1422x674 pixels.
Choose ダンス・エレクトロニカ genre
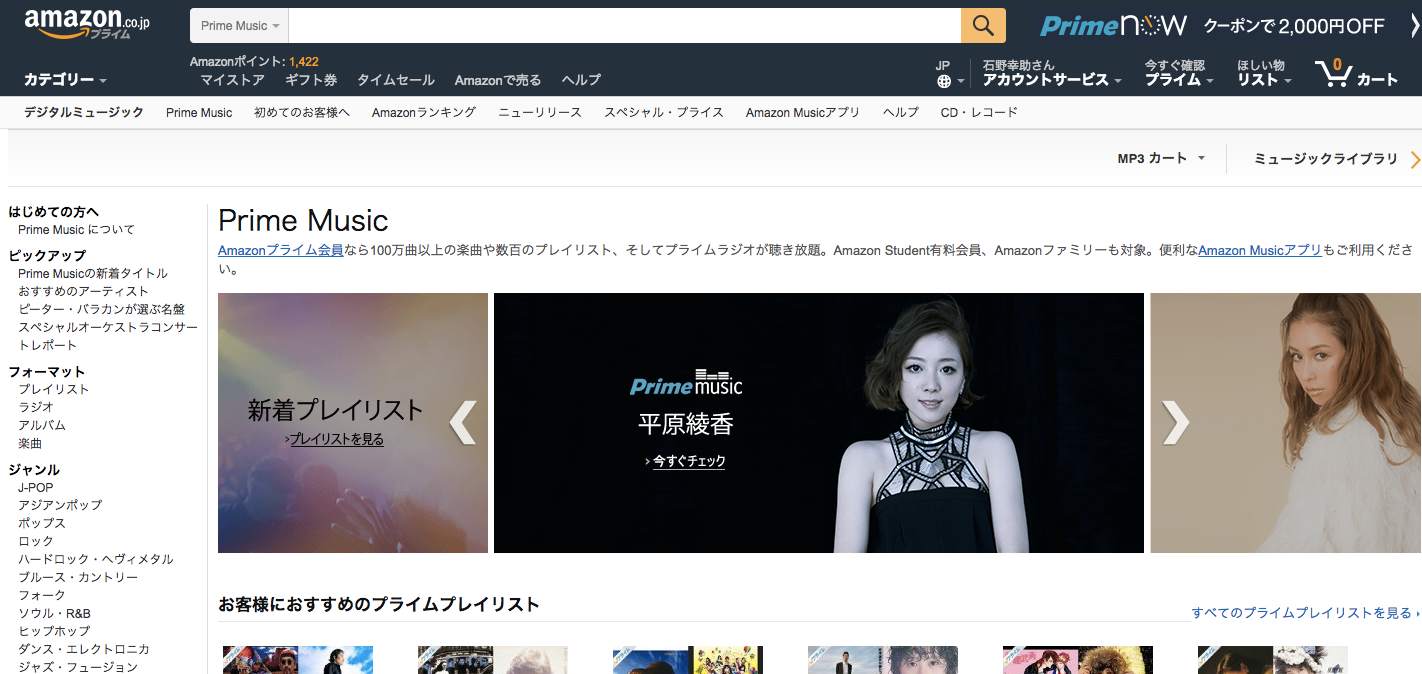(x=84, y=649)
